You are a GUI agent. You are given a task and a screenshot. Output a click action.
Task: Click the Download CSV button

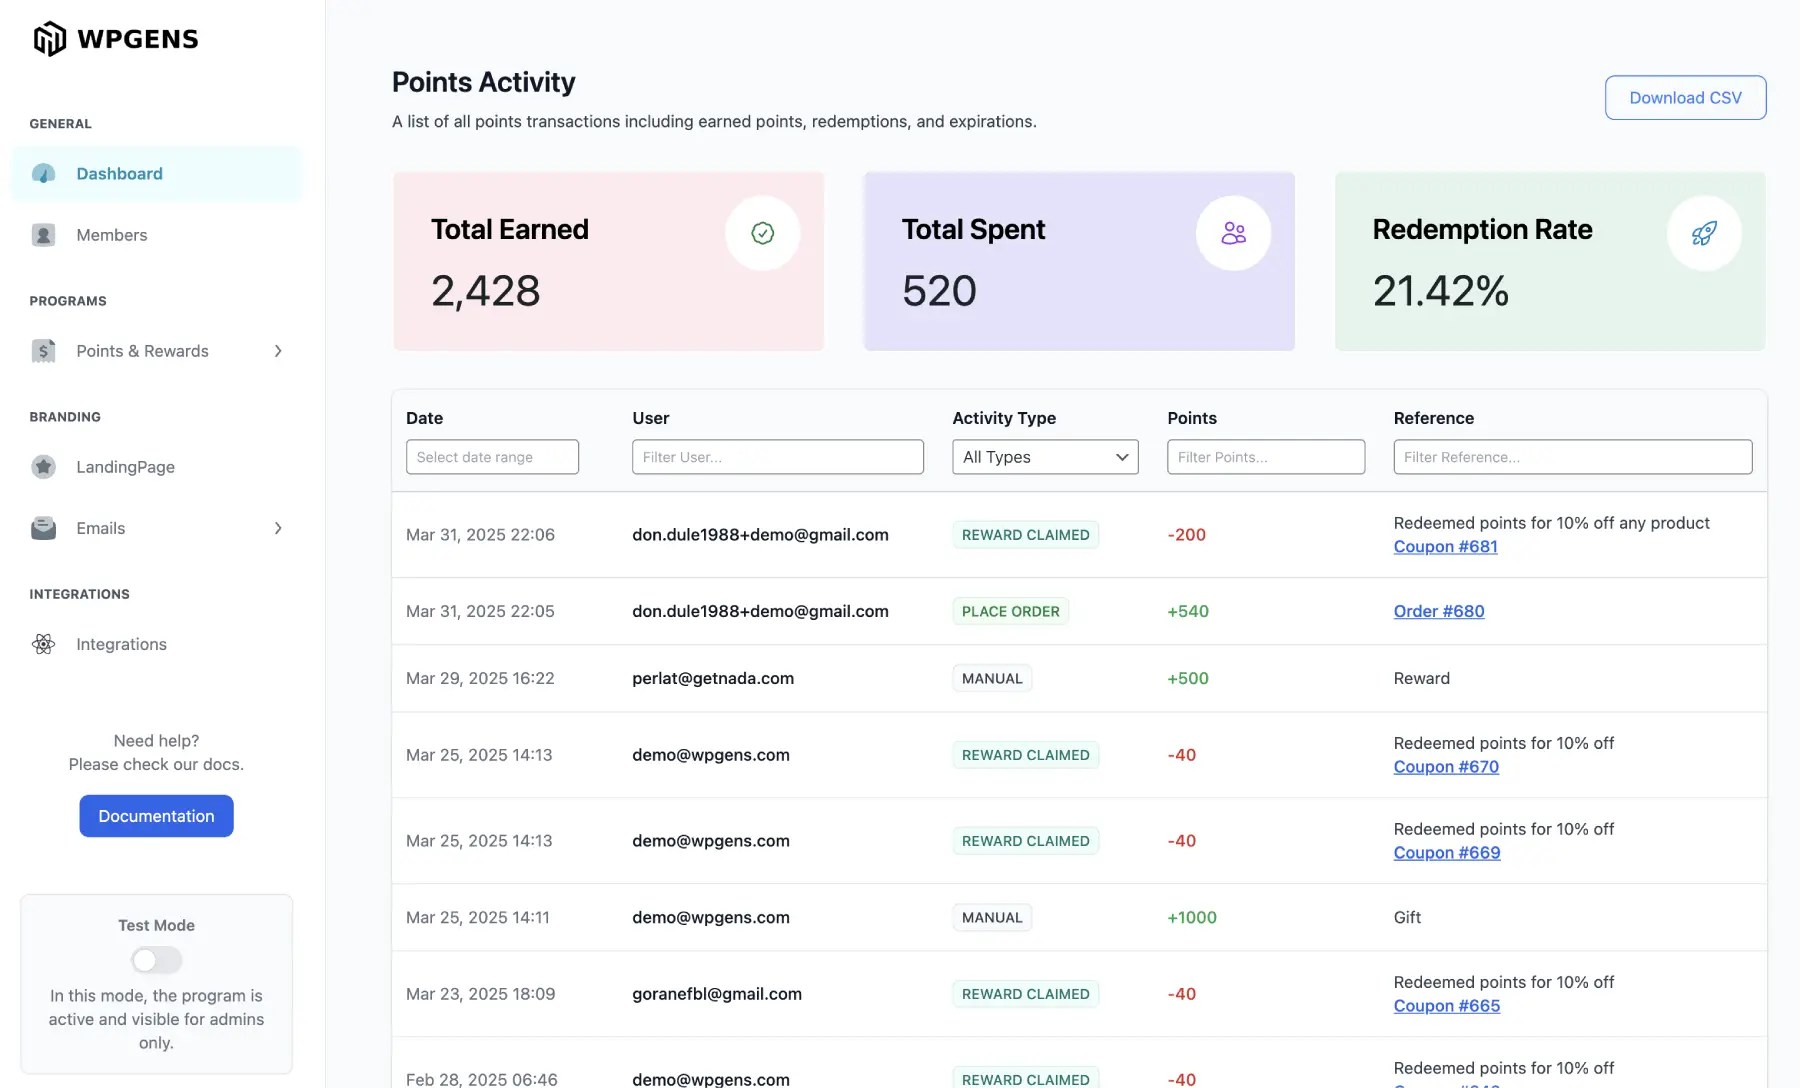coord(1684,97)
